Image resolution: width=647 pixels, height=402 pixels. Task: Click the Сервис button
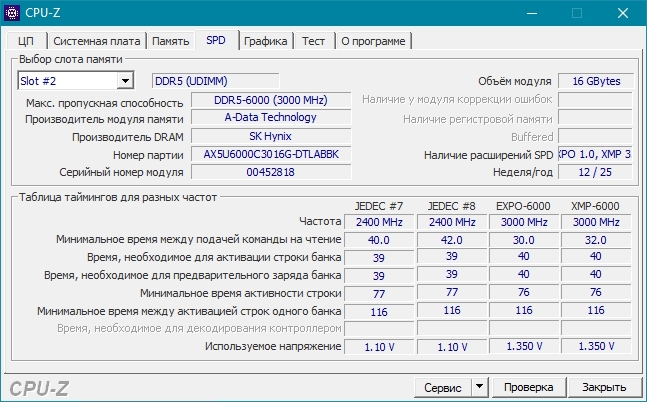[442, 387]
